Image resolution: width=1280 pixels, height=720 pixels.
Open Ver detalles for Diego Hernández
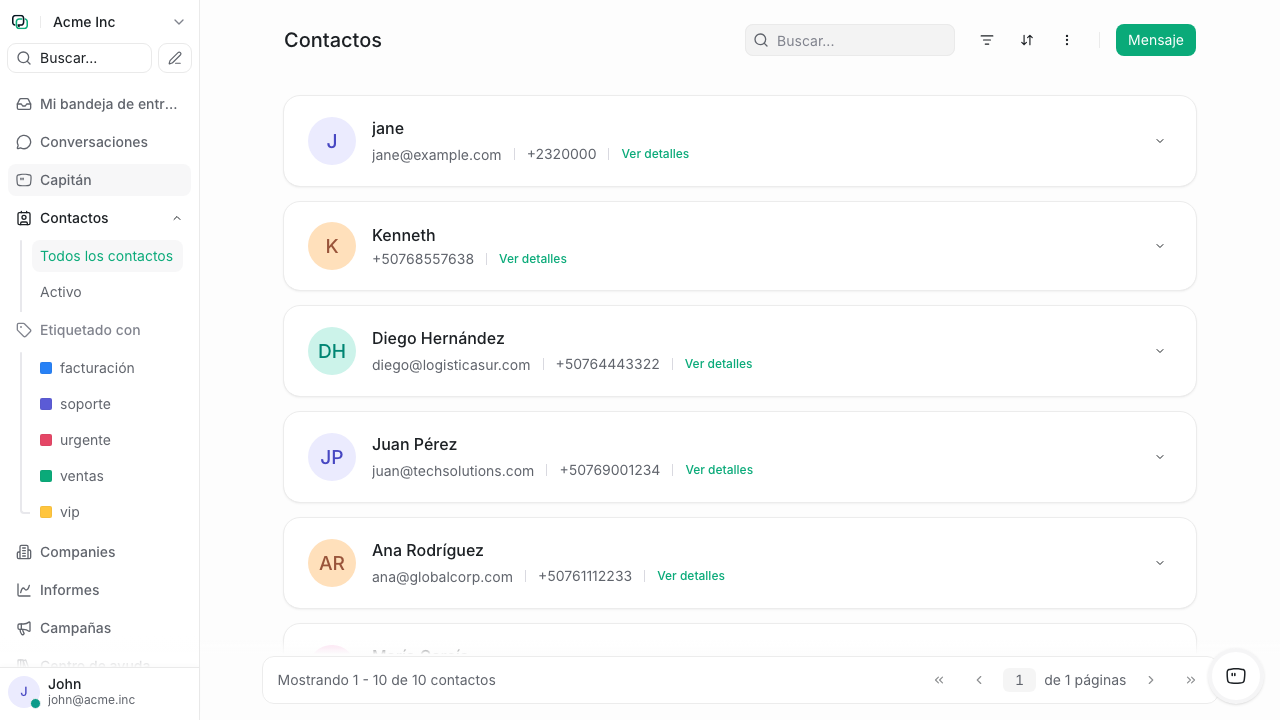tap(718, 363)
